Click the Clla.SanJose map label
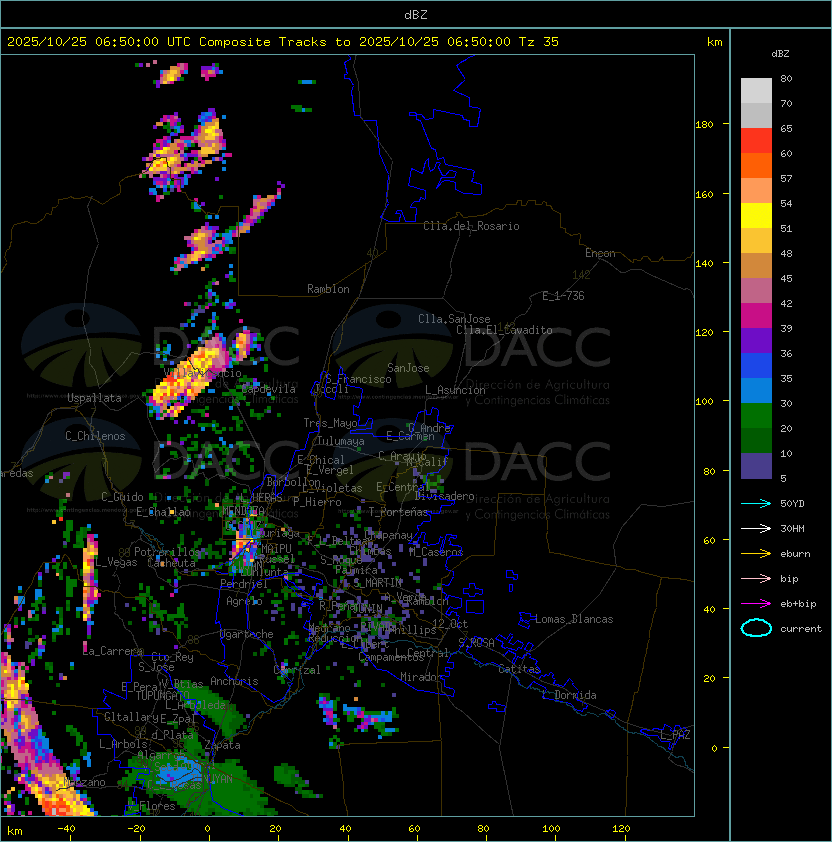 pos(454,319)
